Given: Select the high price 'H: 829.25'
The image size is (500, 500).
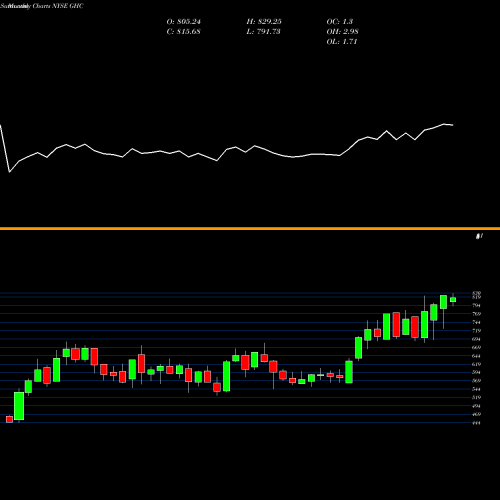Looking at the screenshot, I should pos(264,22).
